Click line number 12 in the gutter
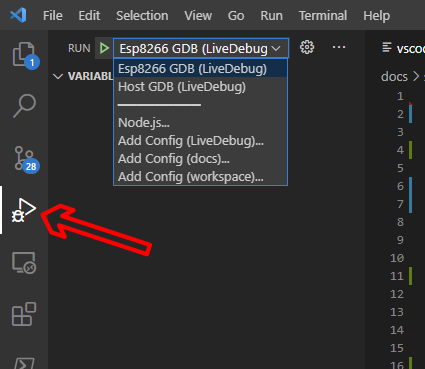Screen dimensions: 425x369 (x=397, y=294)
